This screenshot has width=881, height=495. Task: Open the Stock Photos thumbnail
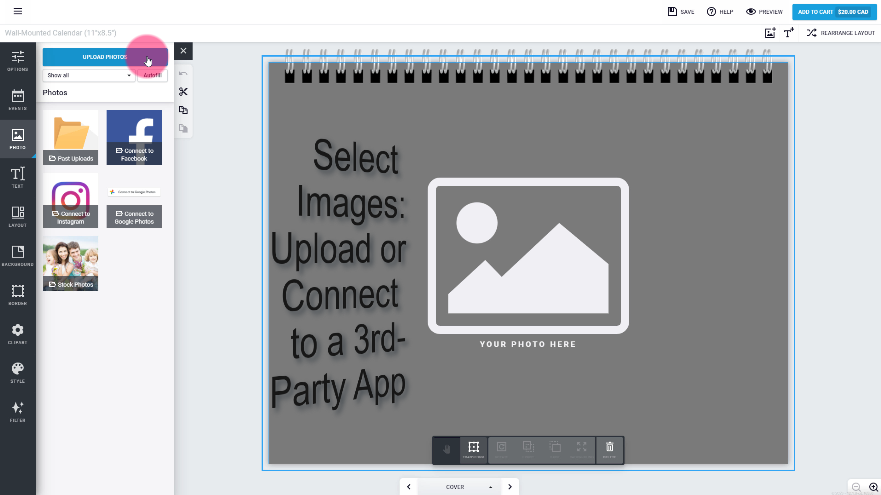click(70, 264)
